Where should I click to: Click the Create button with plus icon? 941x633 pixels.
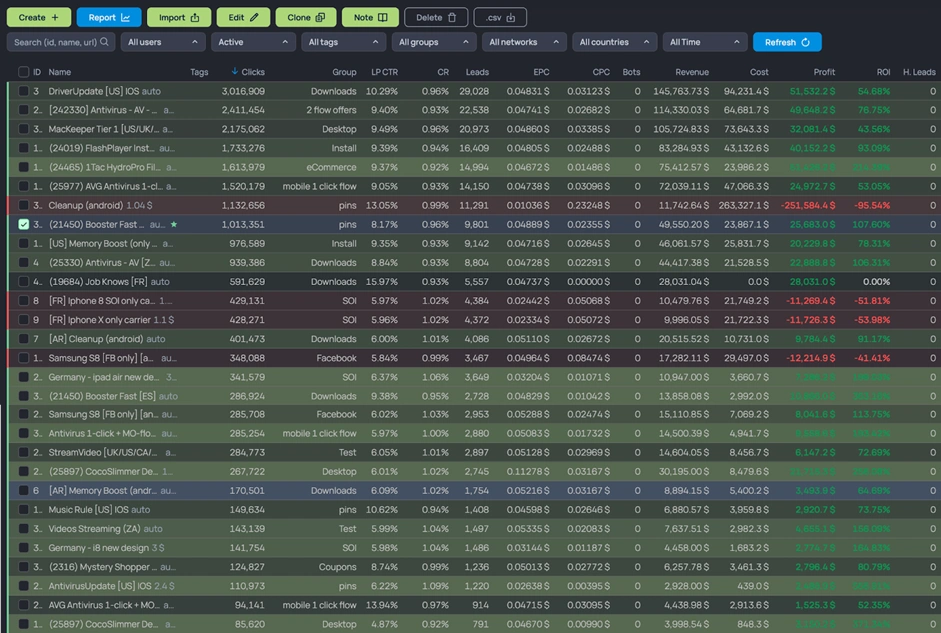(x=39, y=17)
